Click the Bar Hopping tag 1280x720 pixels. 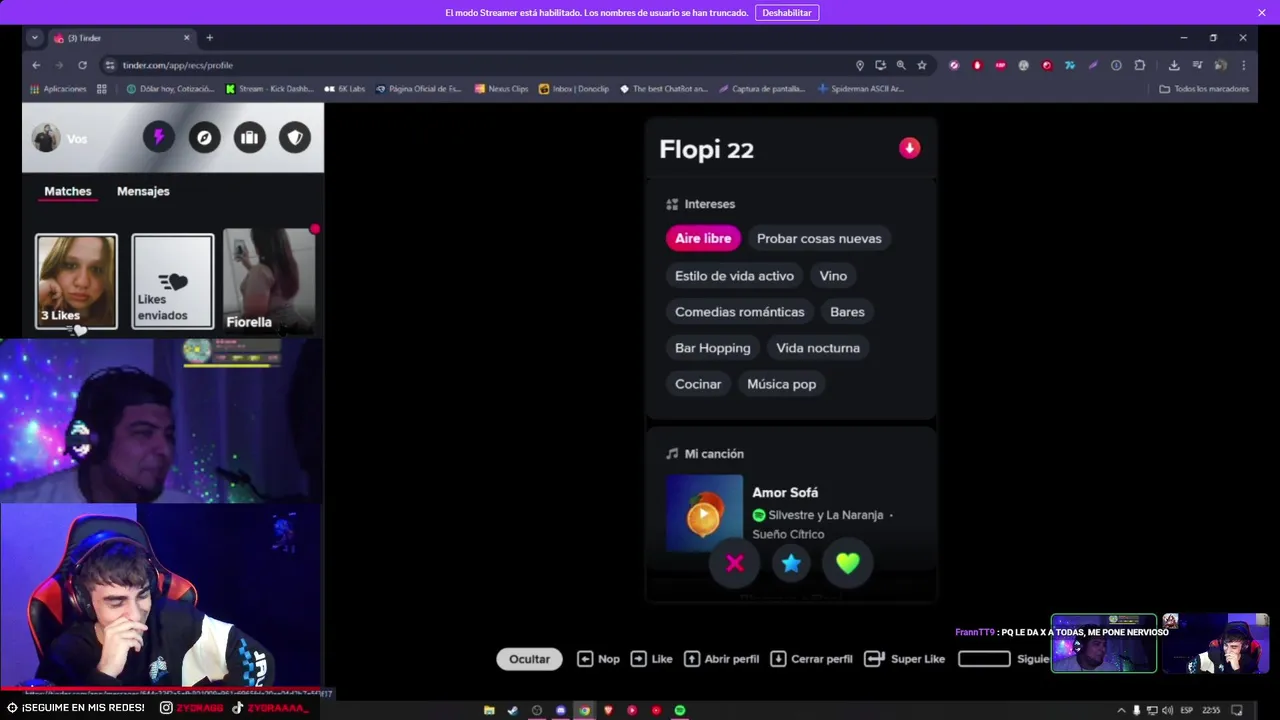click(x=712, y=348)
